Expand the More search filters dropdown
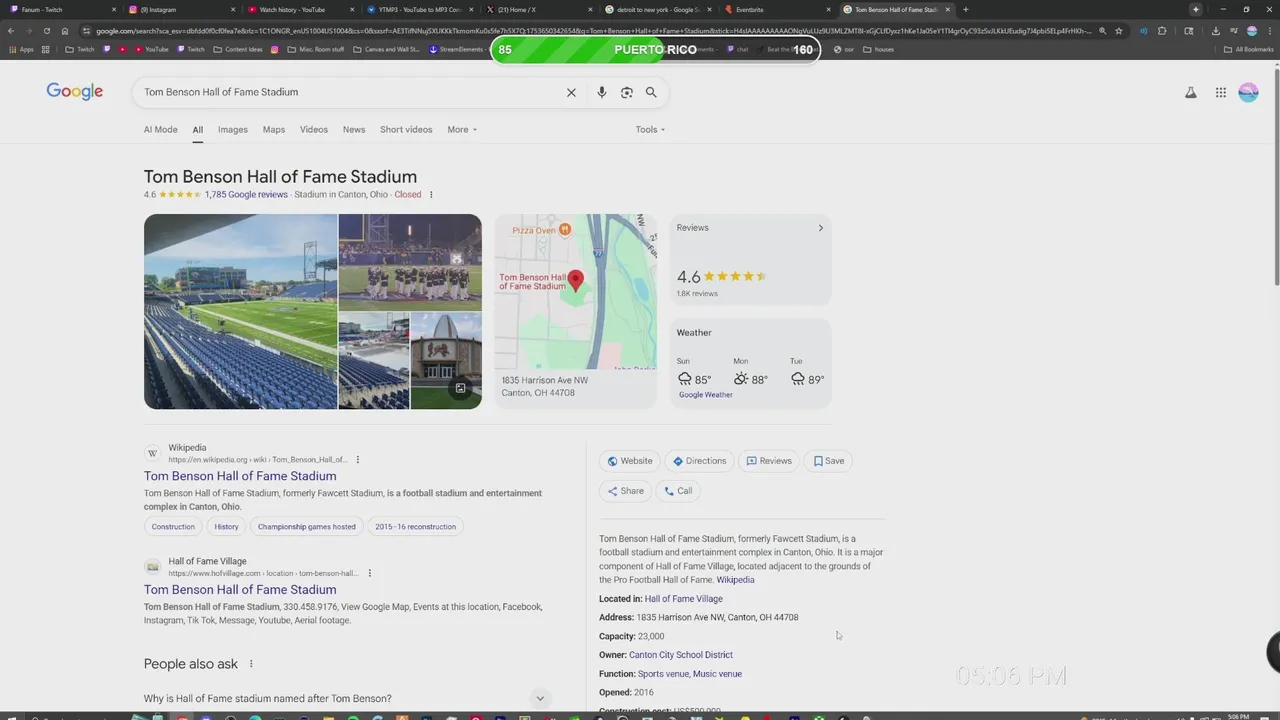 coord(462,130)
